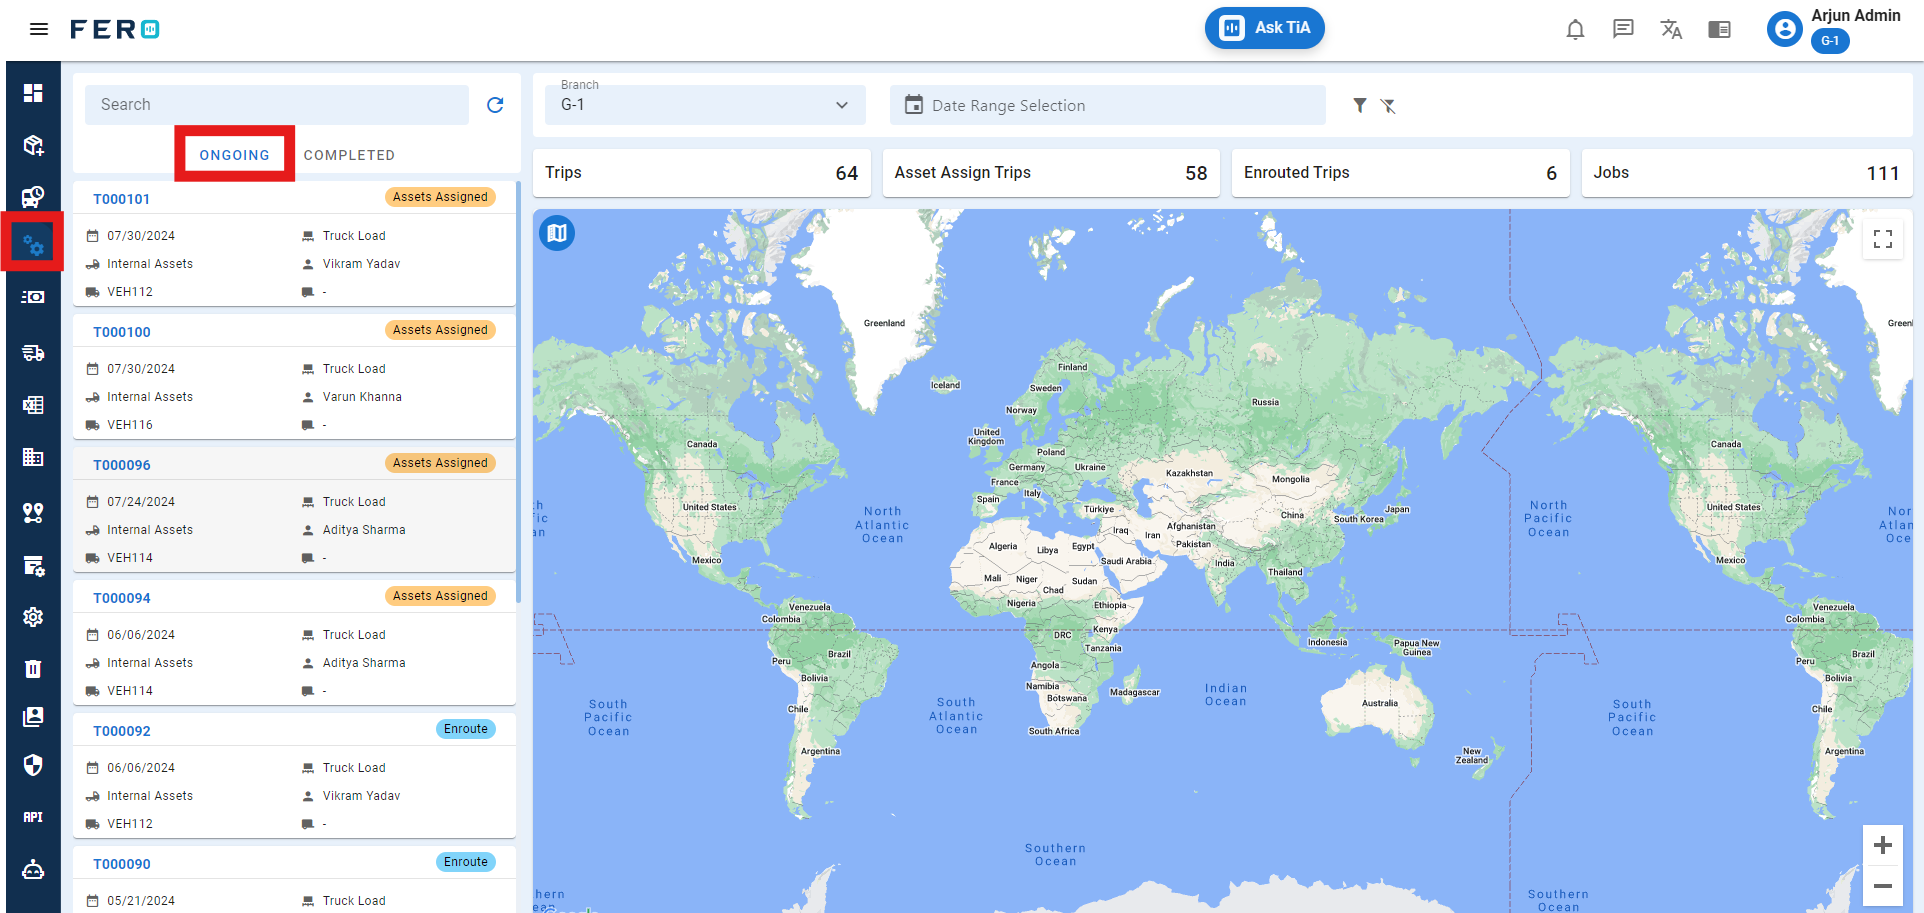Open the card settings sidebar icon
This screenshot has width=1924, height=913.
tap(33, 566)
